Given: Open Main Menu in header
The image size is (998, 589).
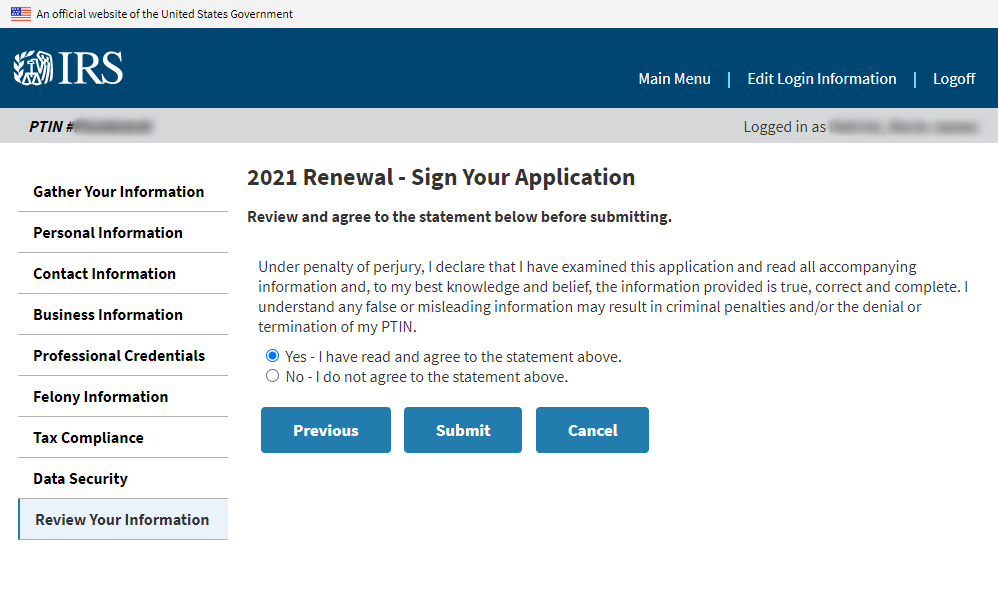Looking at the screenshot, I should pos(674,79).
